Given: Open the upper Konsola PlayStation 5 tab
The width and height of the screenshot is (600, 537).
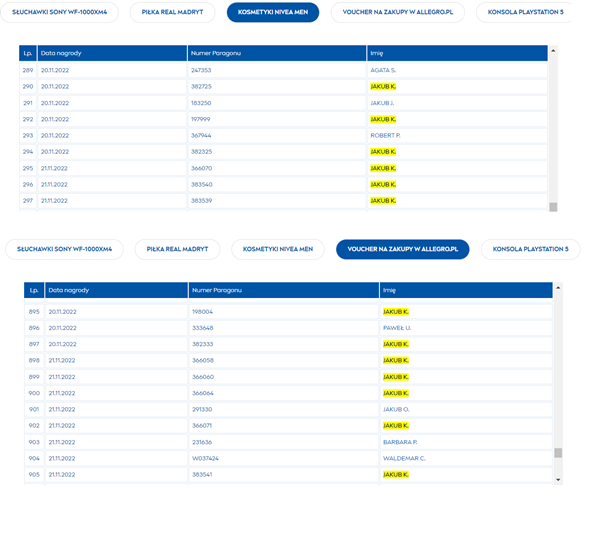Looking at the screenshot, I should (x=532, y=12).
